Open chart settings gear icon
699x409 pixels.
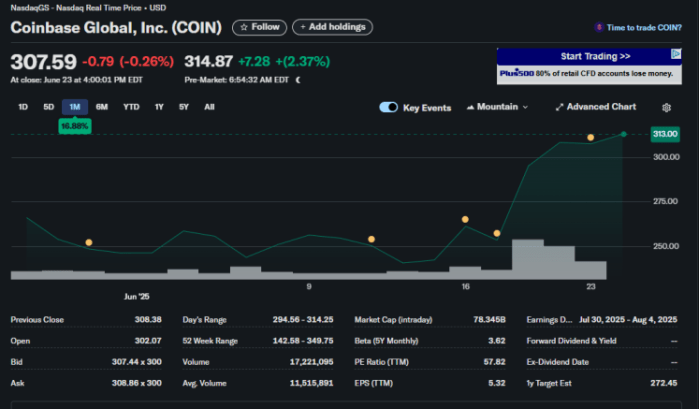[x=667, y=107]
